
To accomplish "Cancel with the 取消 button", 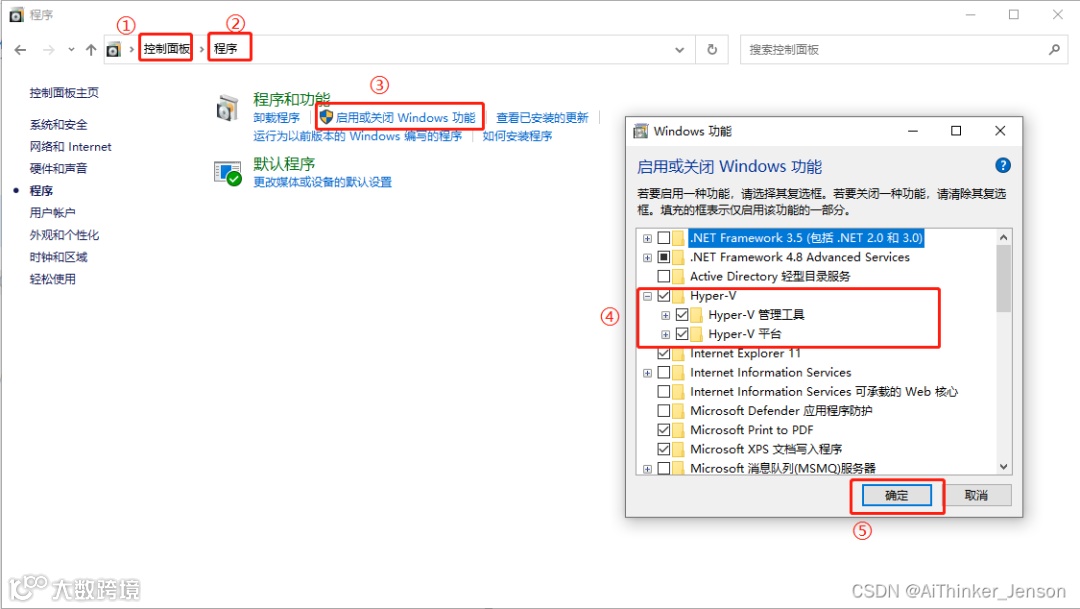I will (x=976, y=495).
